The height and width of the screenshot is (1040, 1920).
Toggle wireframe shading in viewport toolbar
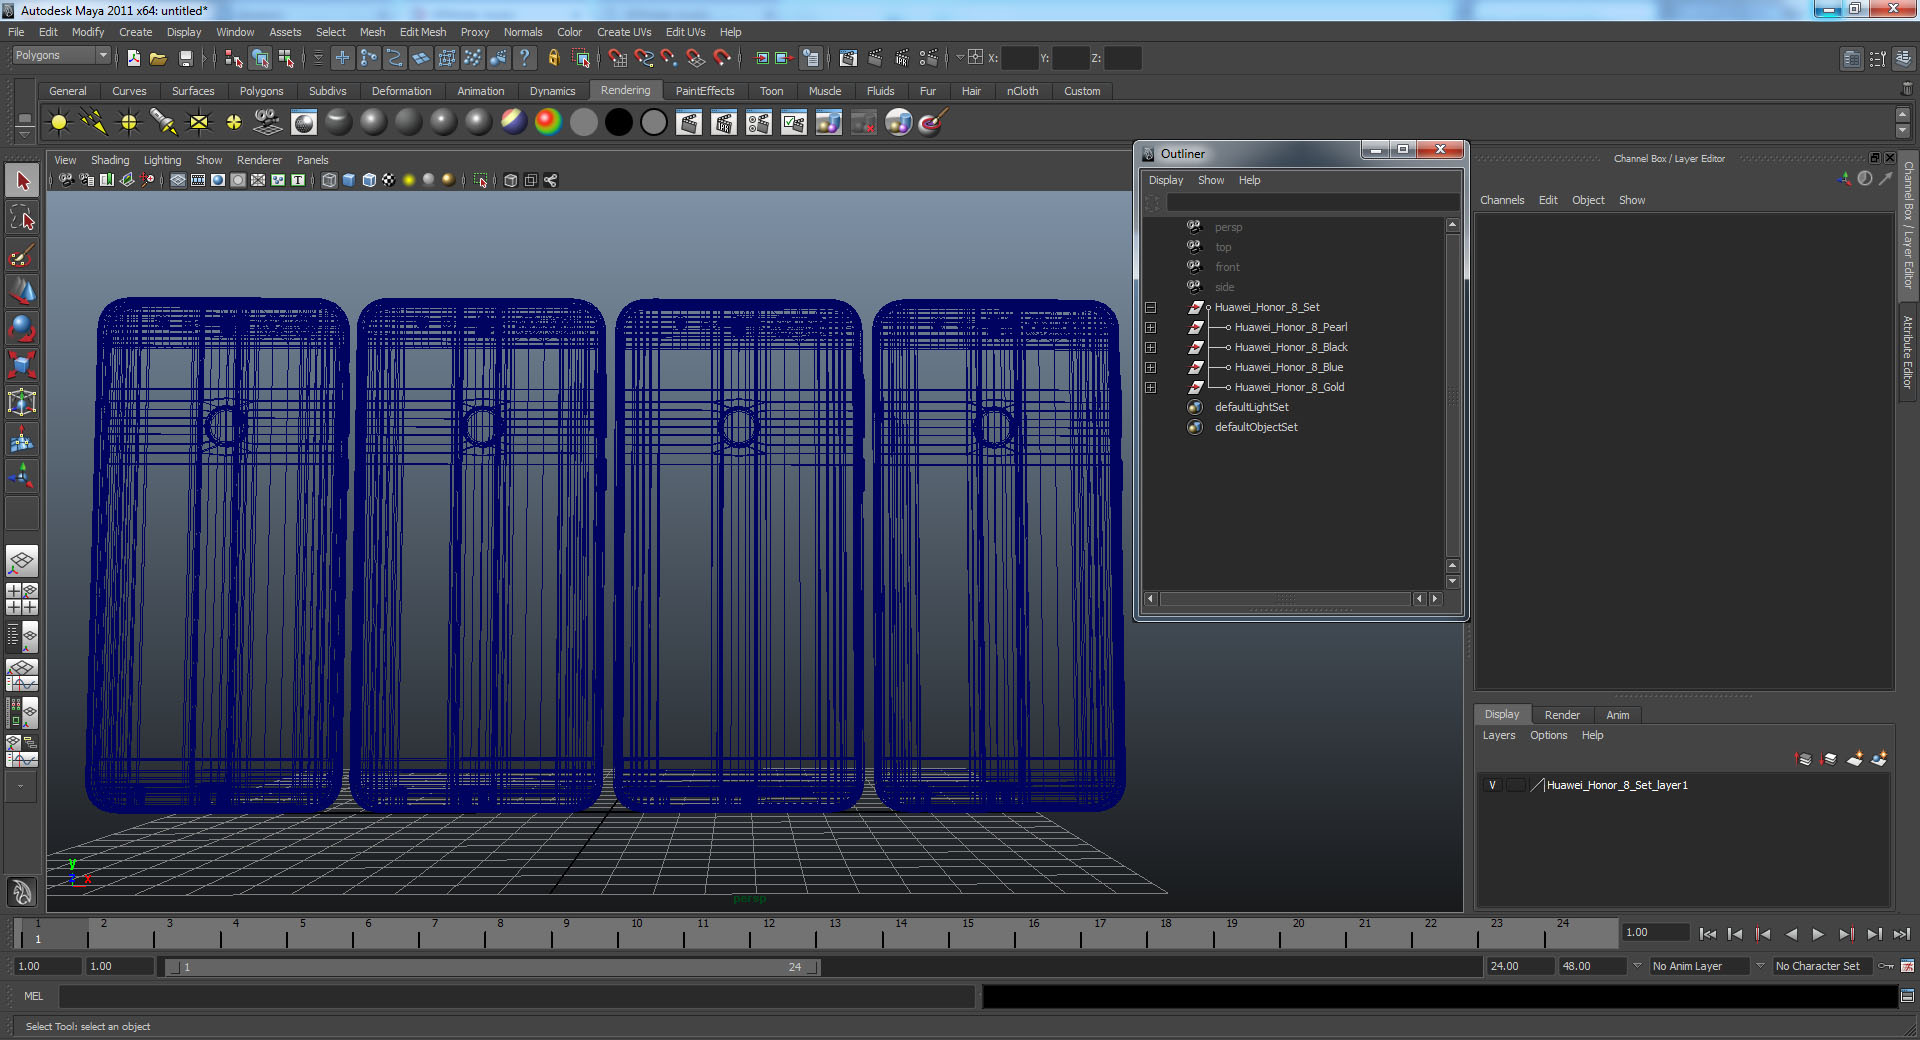point(329,180)
